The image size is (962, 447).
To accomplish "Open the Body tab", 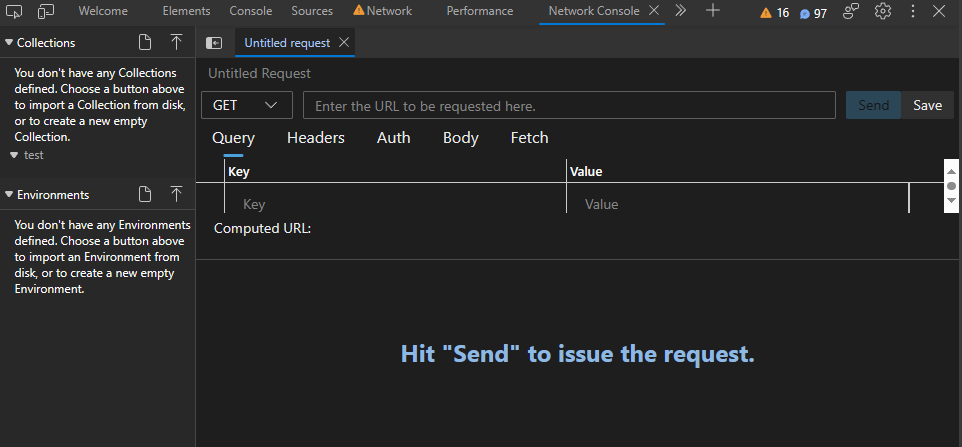I will (461, 138).
